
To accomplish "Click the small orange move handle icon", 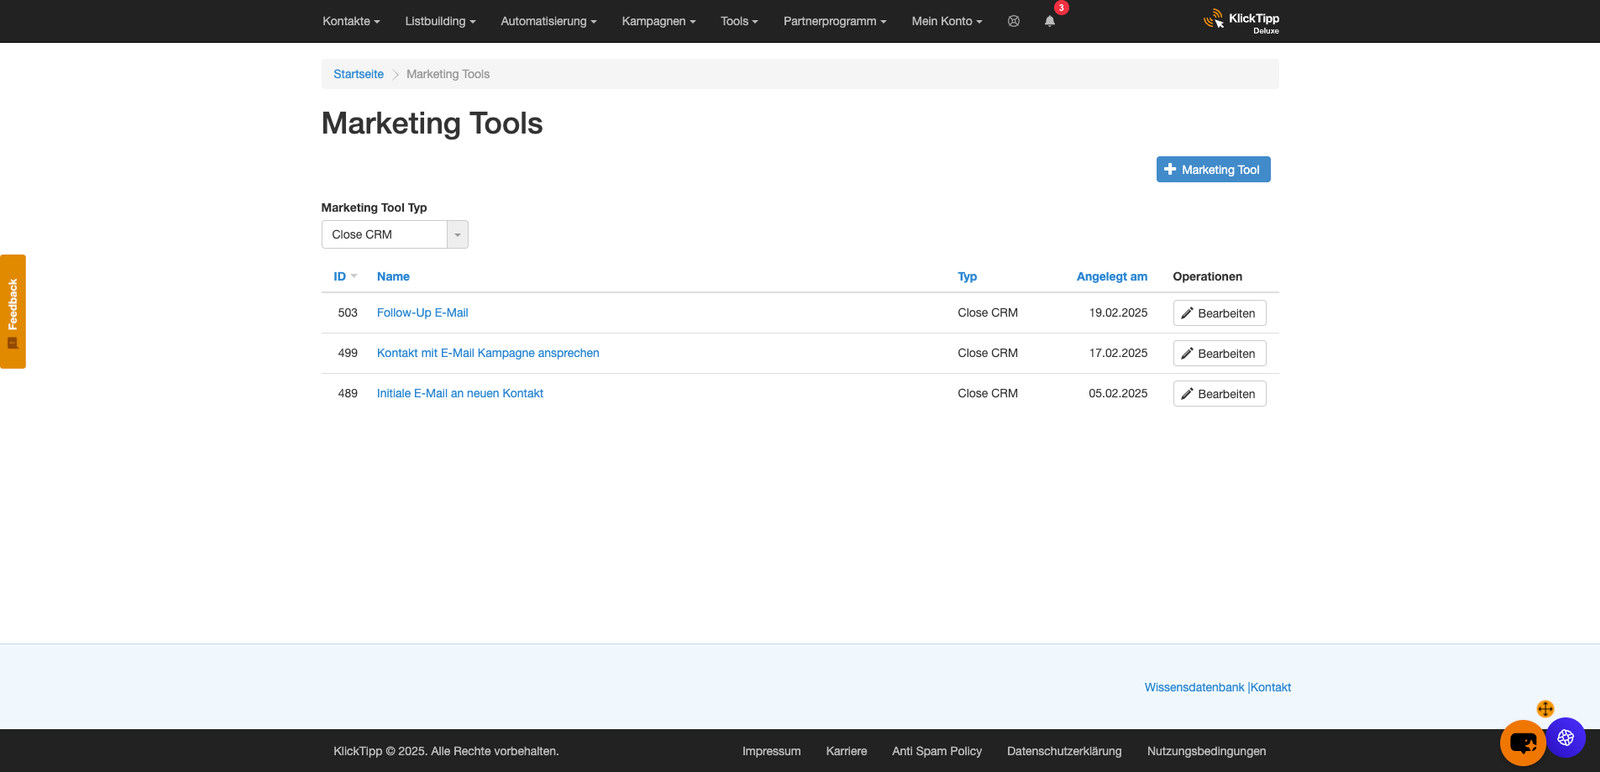I will (1545, 709).
